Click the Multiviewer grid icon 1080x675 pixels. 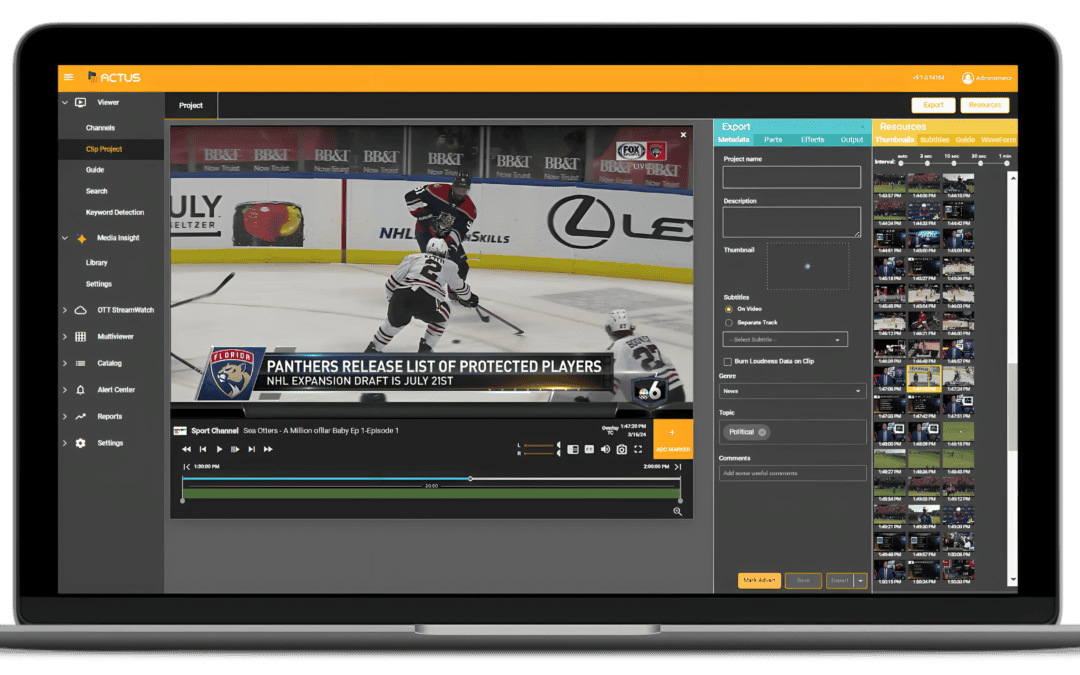[x=81, y=337]
